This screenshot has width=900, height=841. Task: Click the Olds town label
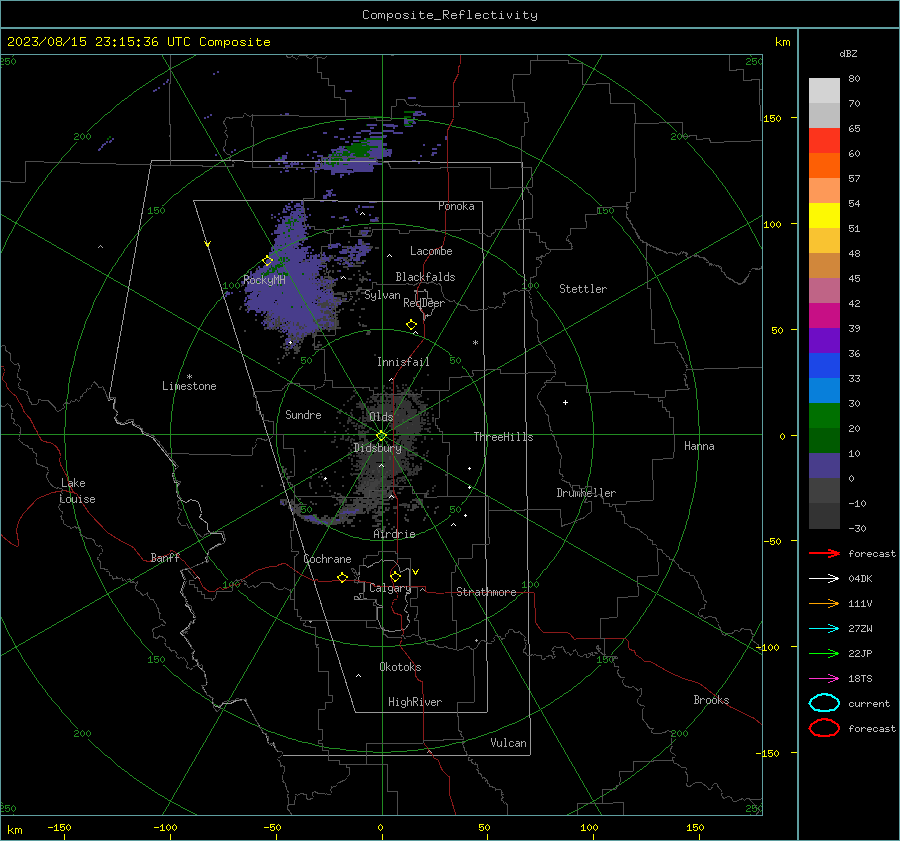[x=381, y=417]
